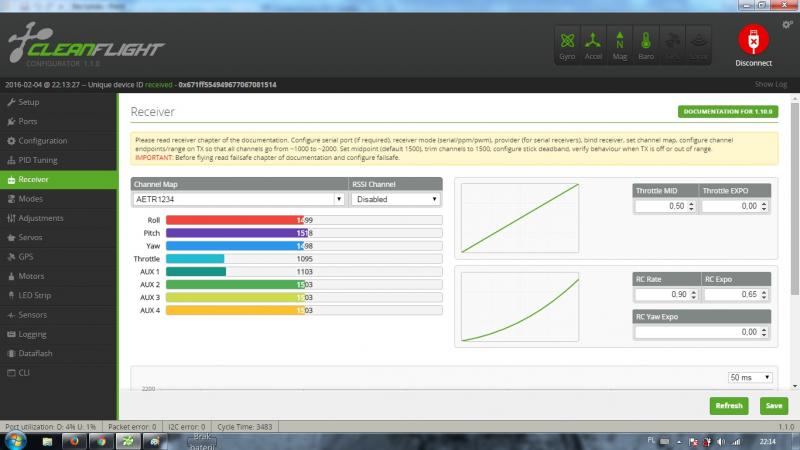Click the Show Log link
Viewport: 800px width, 450px height.
tap(770, 84)
